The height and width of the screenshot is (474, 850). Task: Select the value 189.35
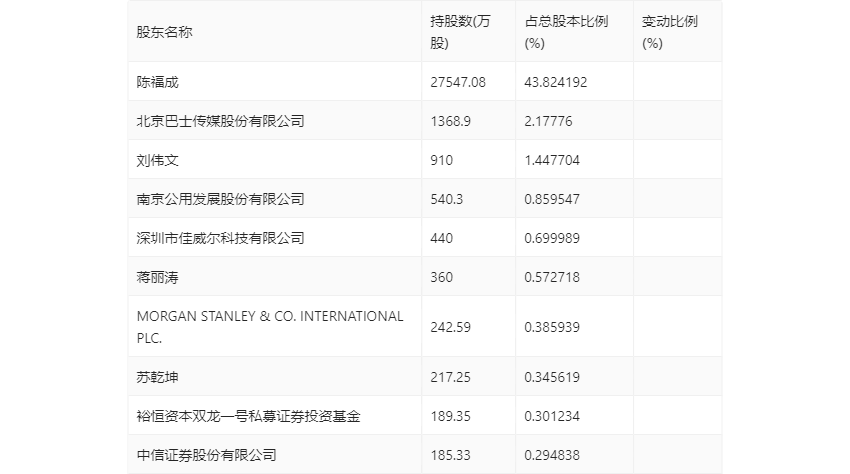[x=450, y=416]
